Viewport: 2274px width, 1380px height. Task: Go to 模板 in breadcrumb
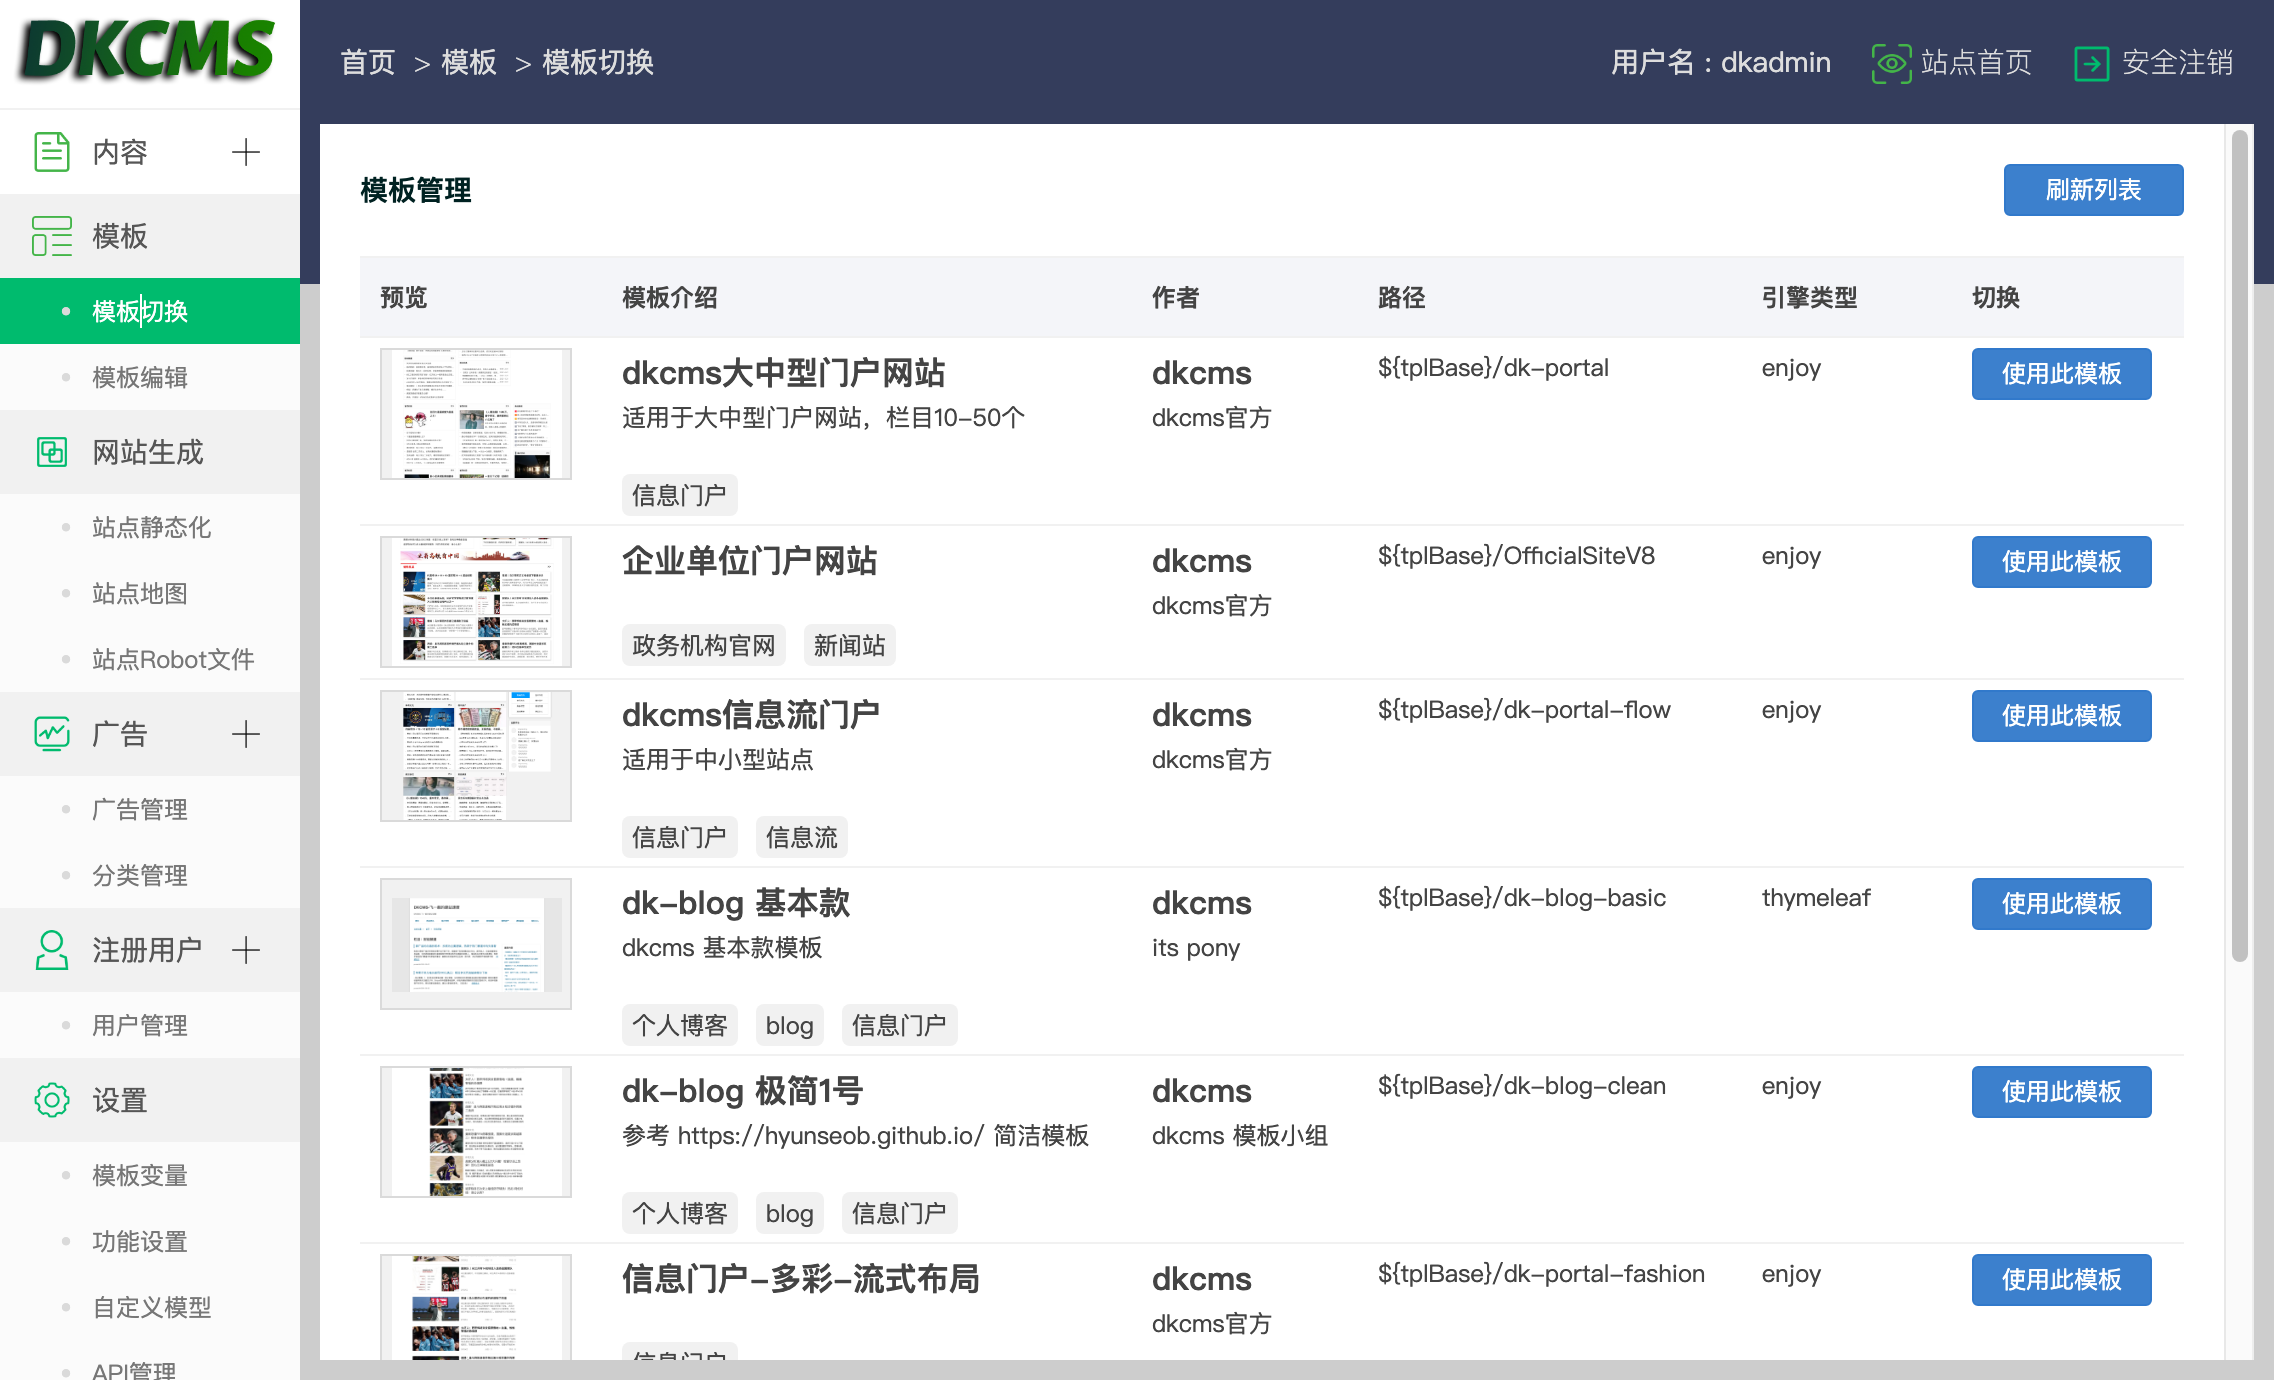pos(468,63)
